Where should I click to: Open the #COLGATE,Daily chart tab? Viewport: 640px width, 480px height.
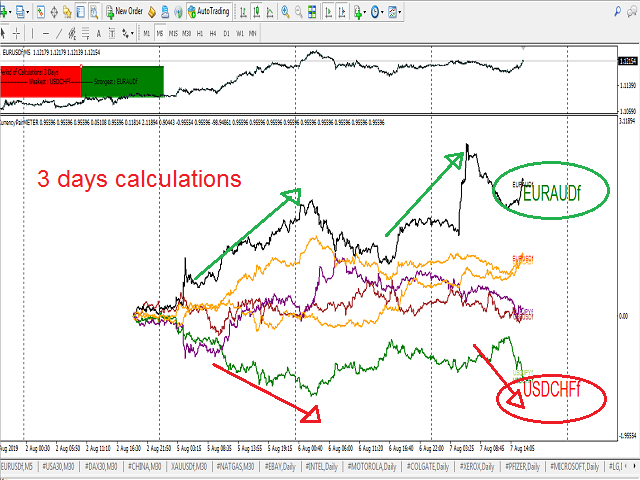427,466
